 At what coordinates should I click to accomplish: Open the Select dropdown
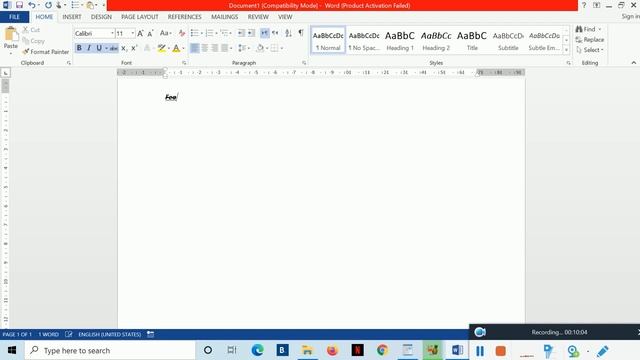590,50
